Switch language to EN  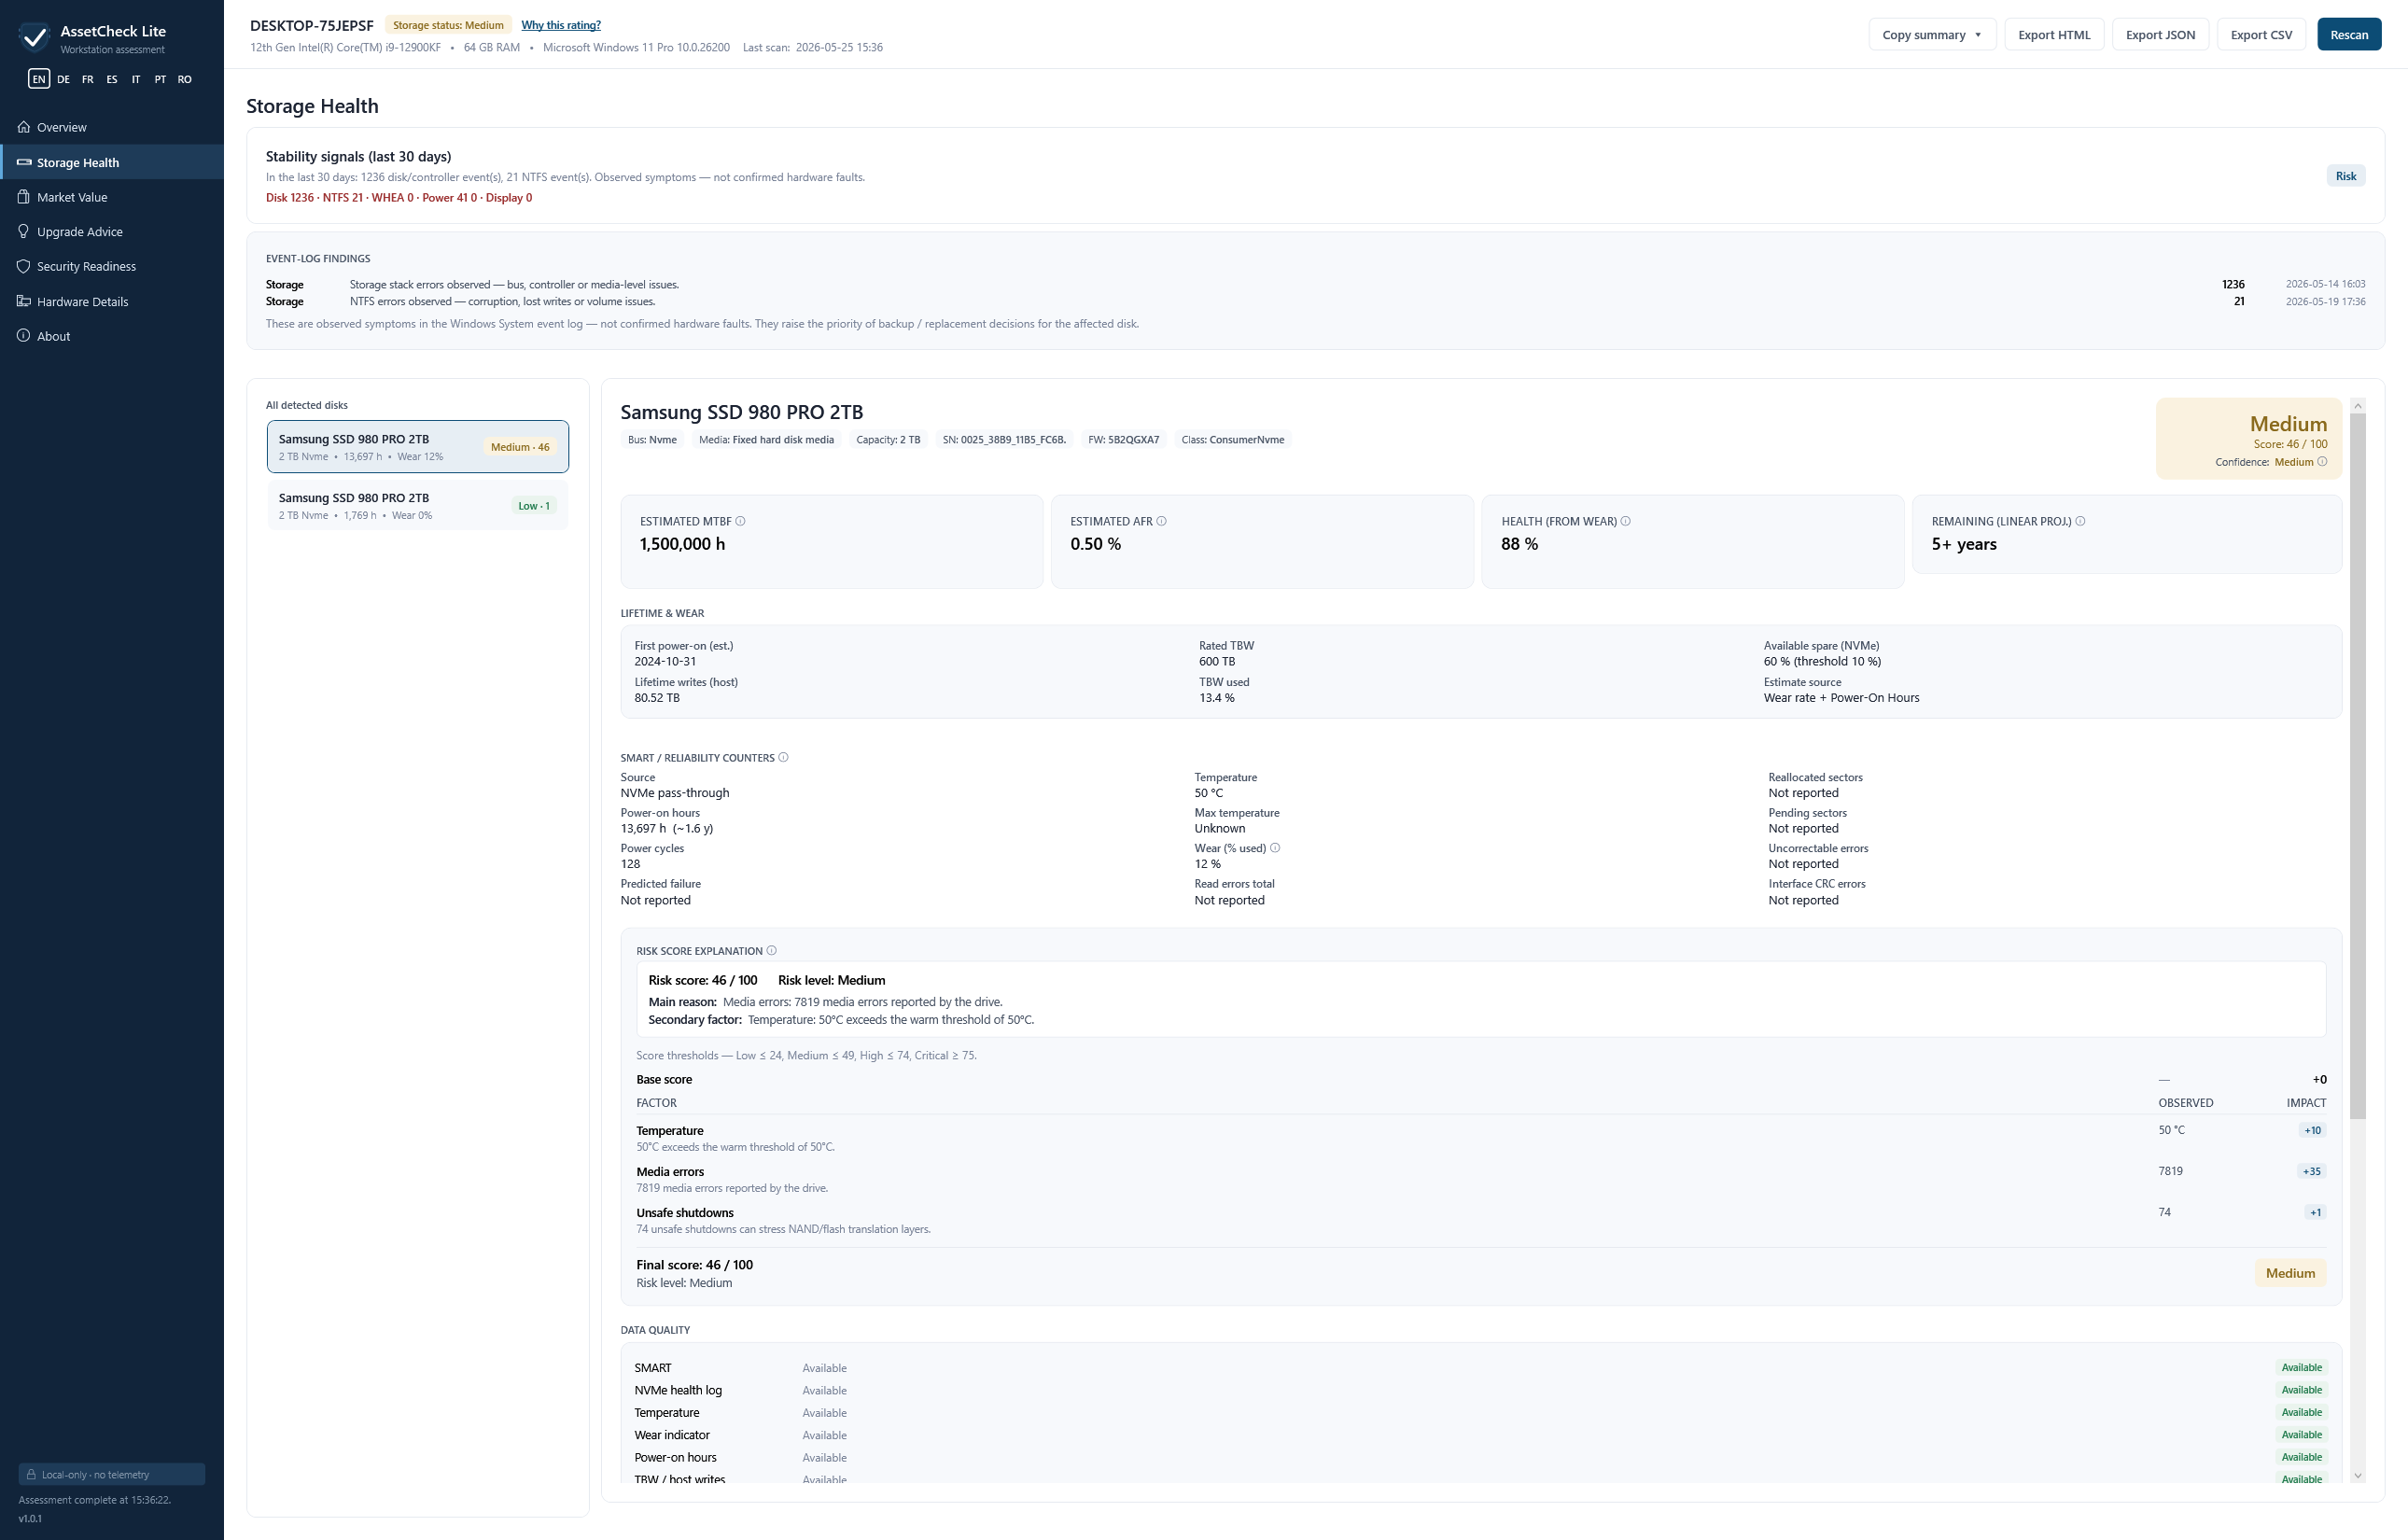click(39, 79)
